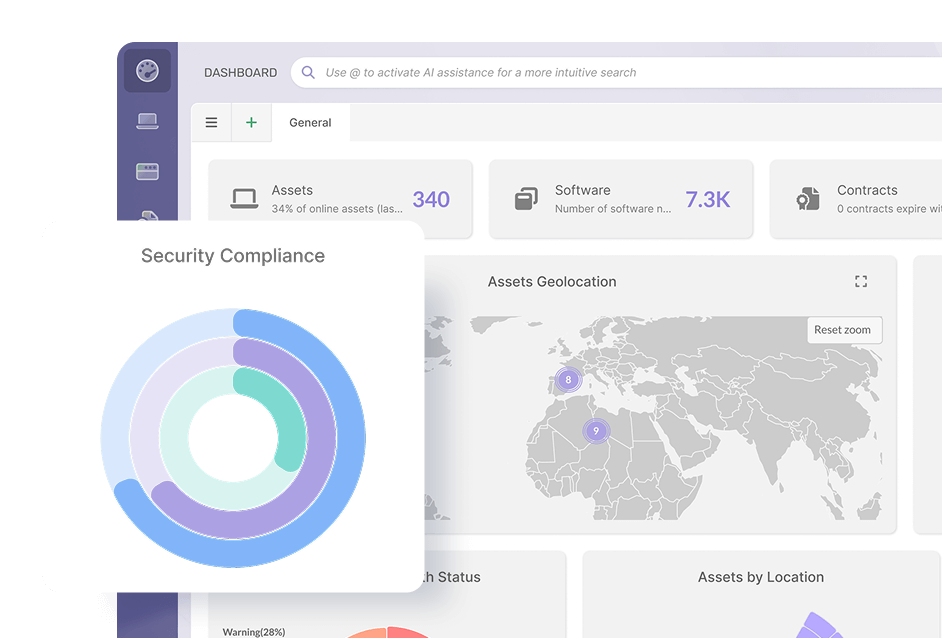Add a new dashboard tab with plus icon
Image resolution: width=942 pixels, height=638 pixels.
tap(251, 123)
